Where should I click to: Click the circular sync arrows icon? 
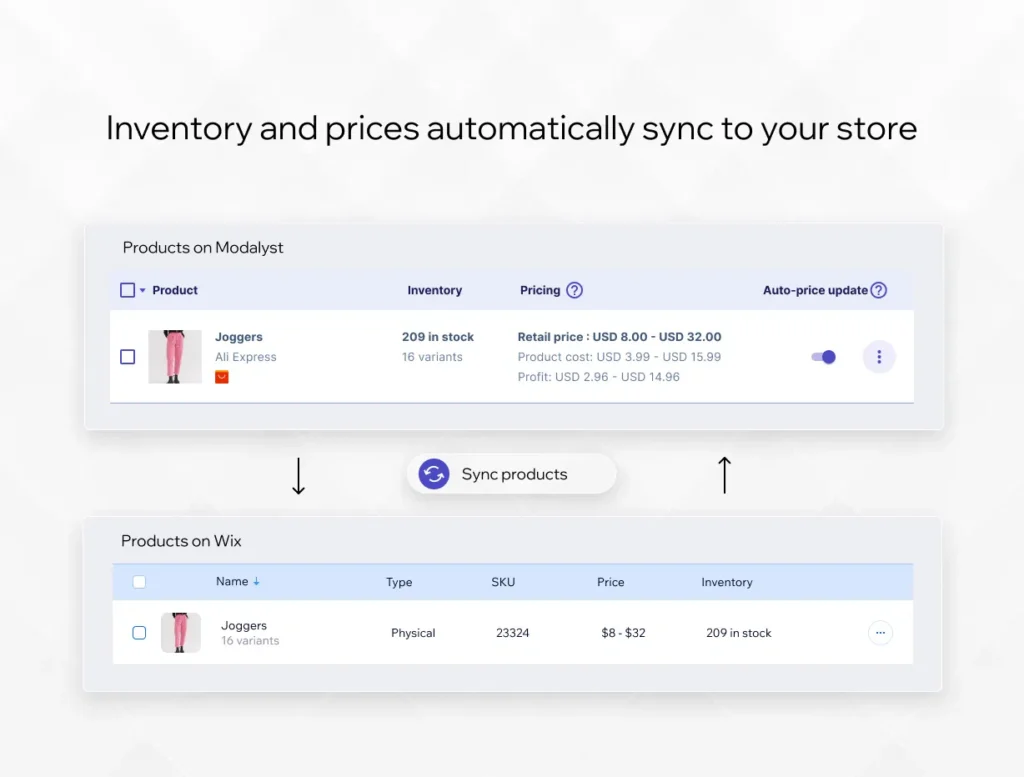[x=434, y=474]
